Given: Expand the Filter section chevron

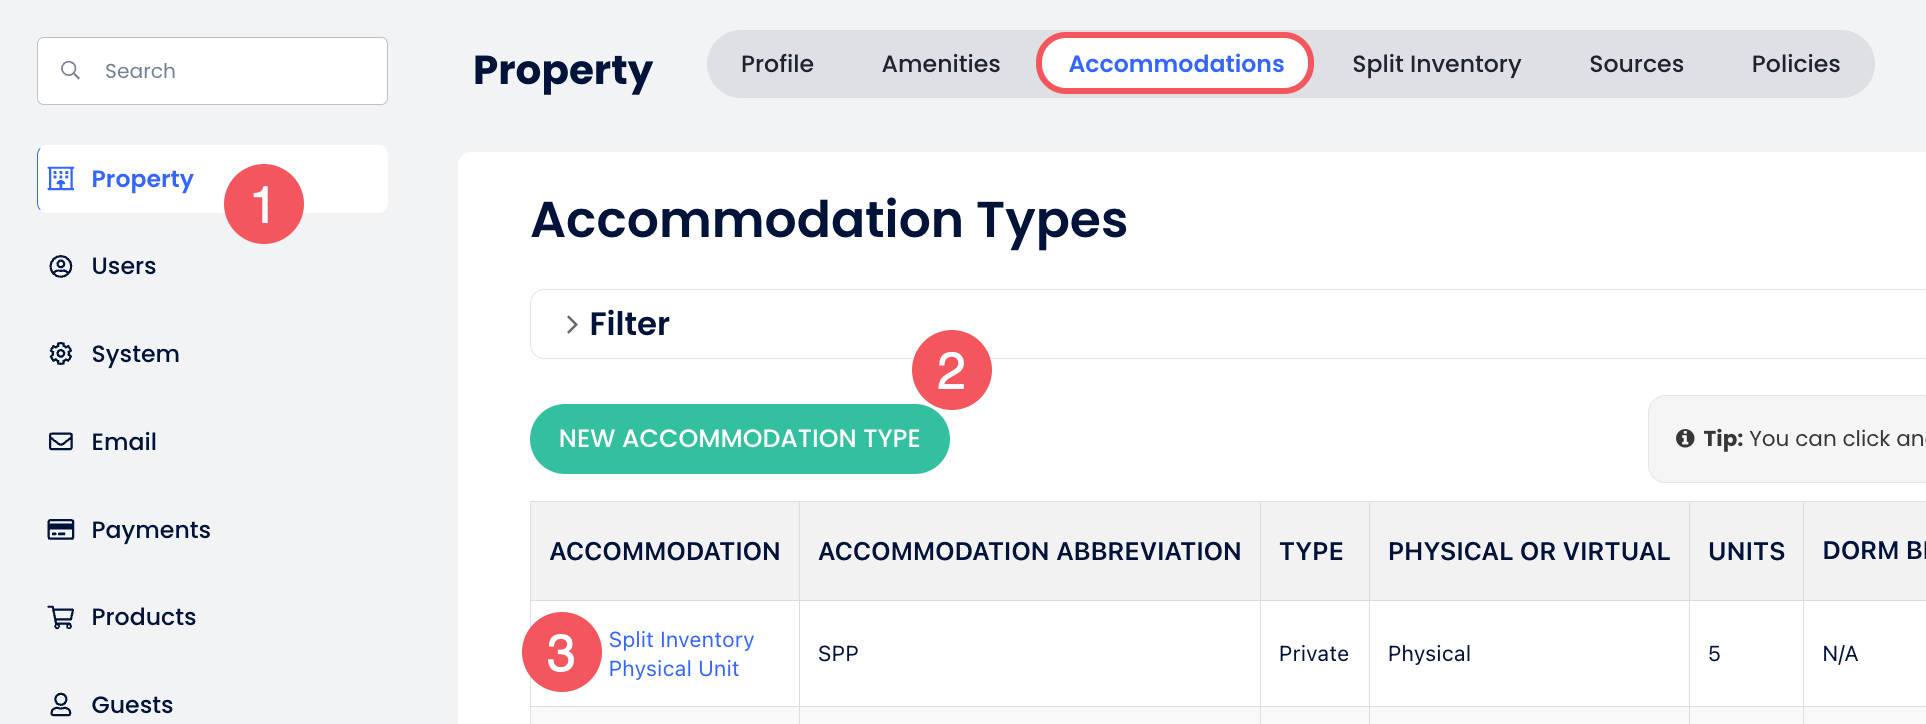Looking at the screenshot, I should 572,324.
